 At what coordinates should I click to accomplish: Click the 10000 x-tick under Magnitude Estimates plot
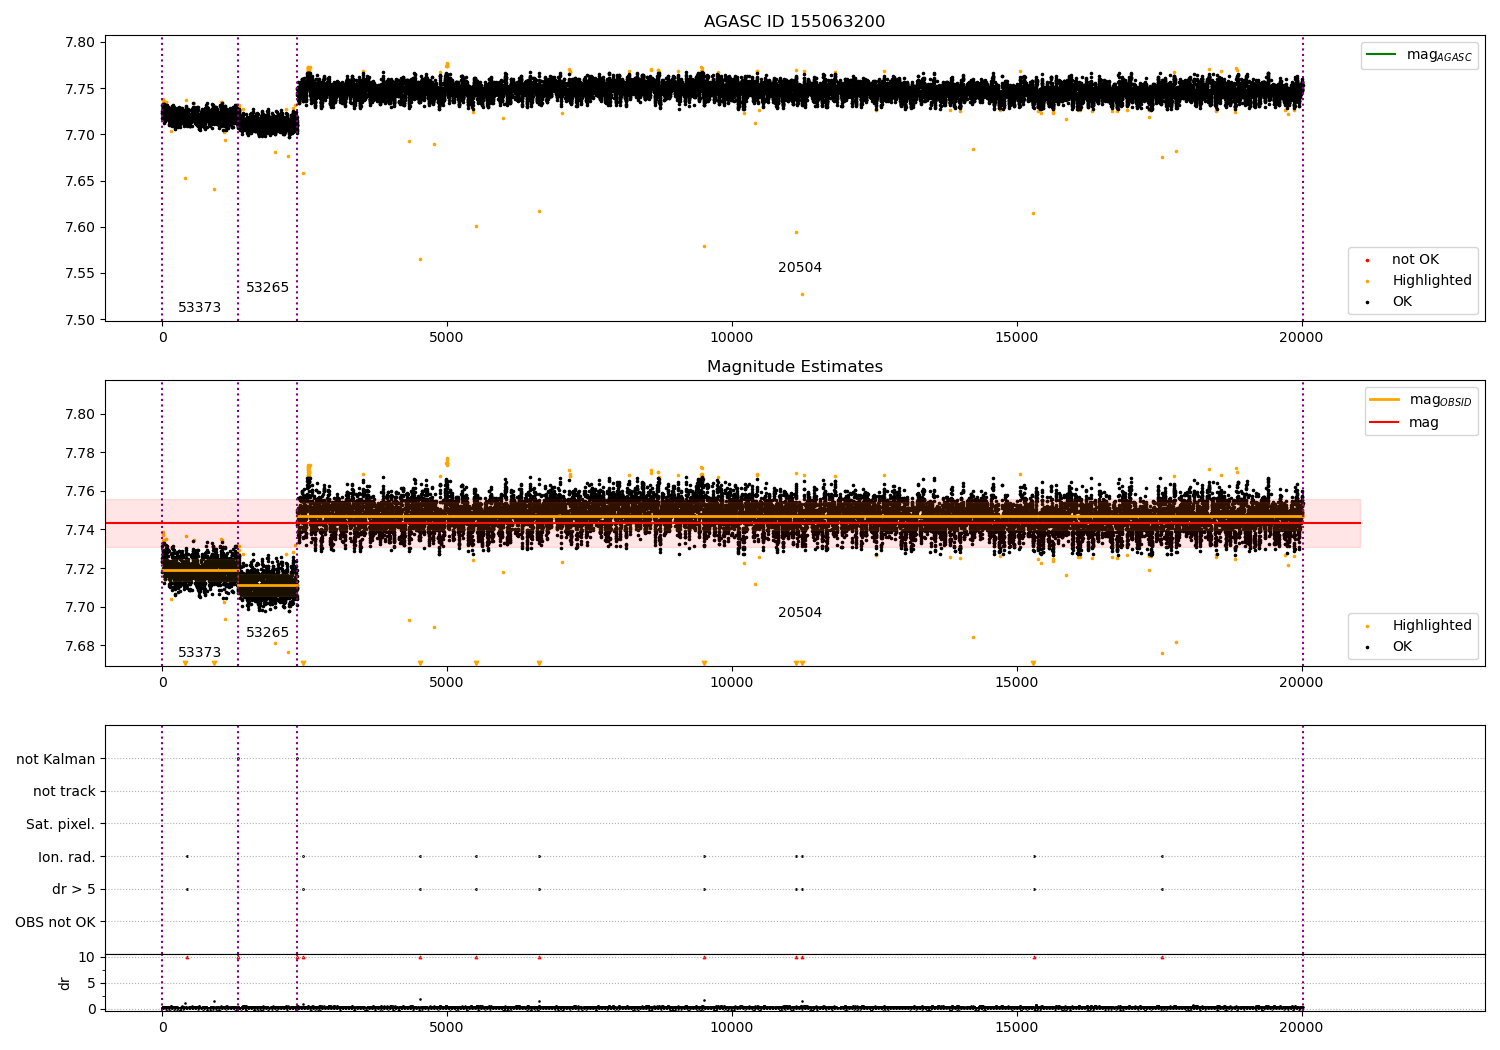[731, 682]
